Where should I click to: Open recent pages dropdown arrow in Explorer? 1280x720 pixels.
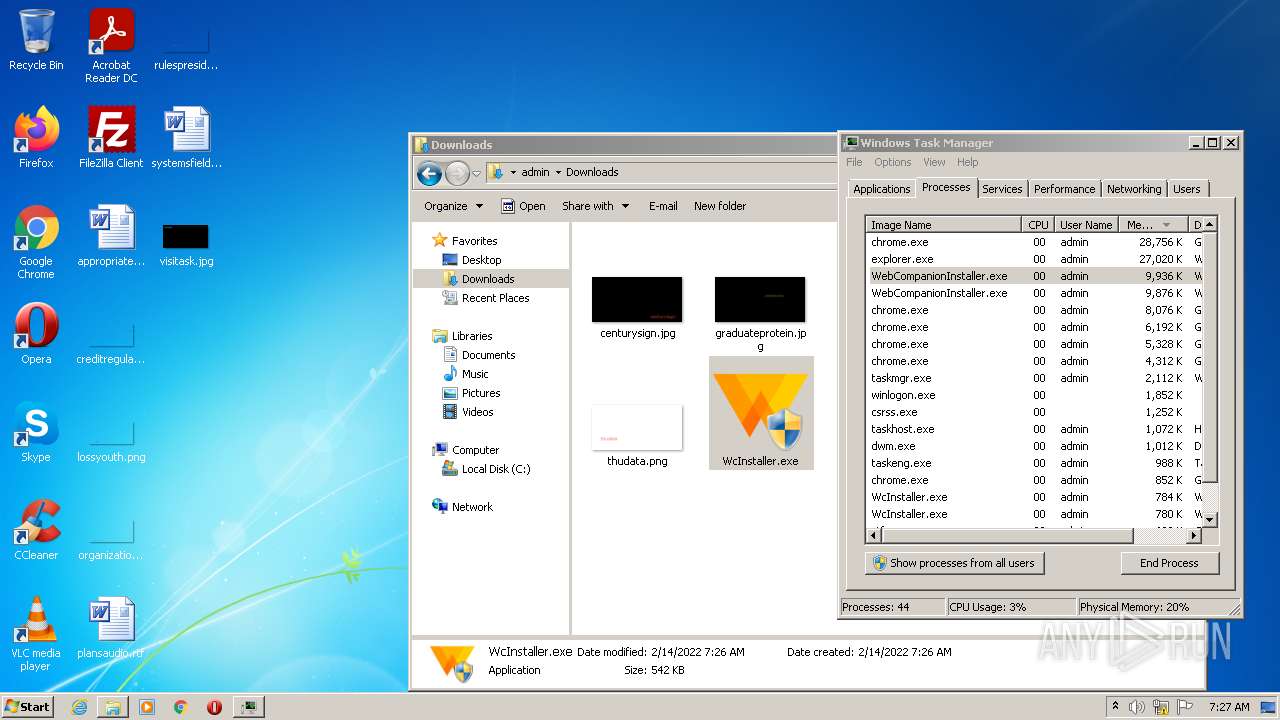476,173
